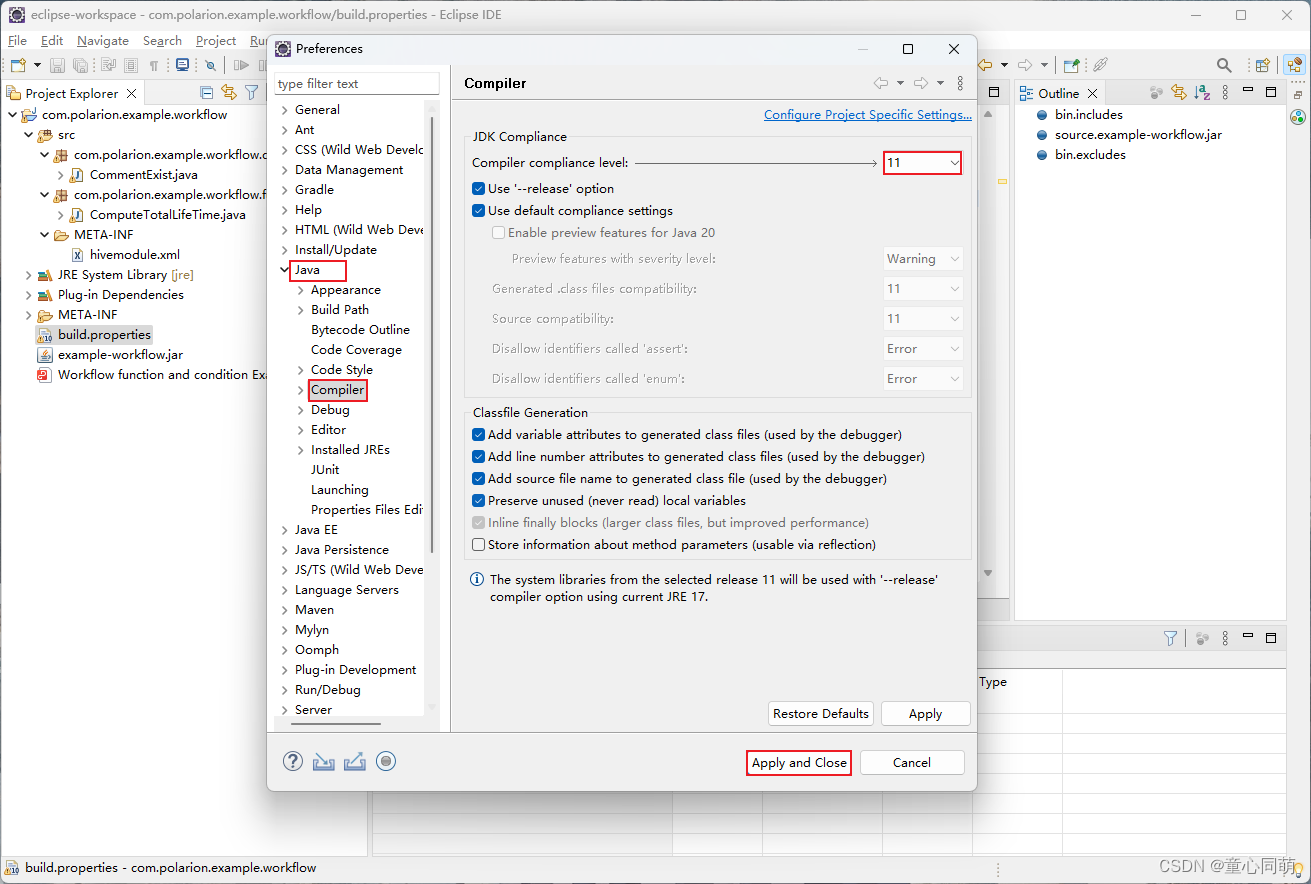The height and width of the screenshot is (884, 1311).
Task: Select Code Coverage preference page
Action: click(356, 350)
